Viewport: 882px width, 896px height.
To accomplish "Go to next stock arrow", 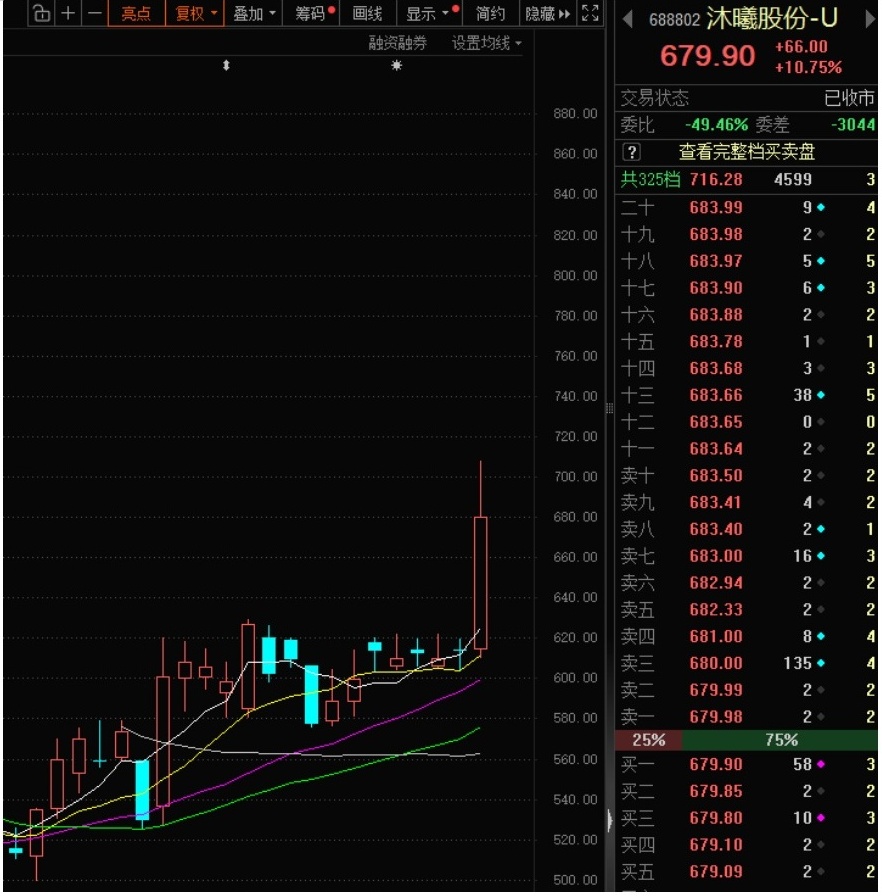I will tap(870, 20).
